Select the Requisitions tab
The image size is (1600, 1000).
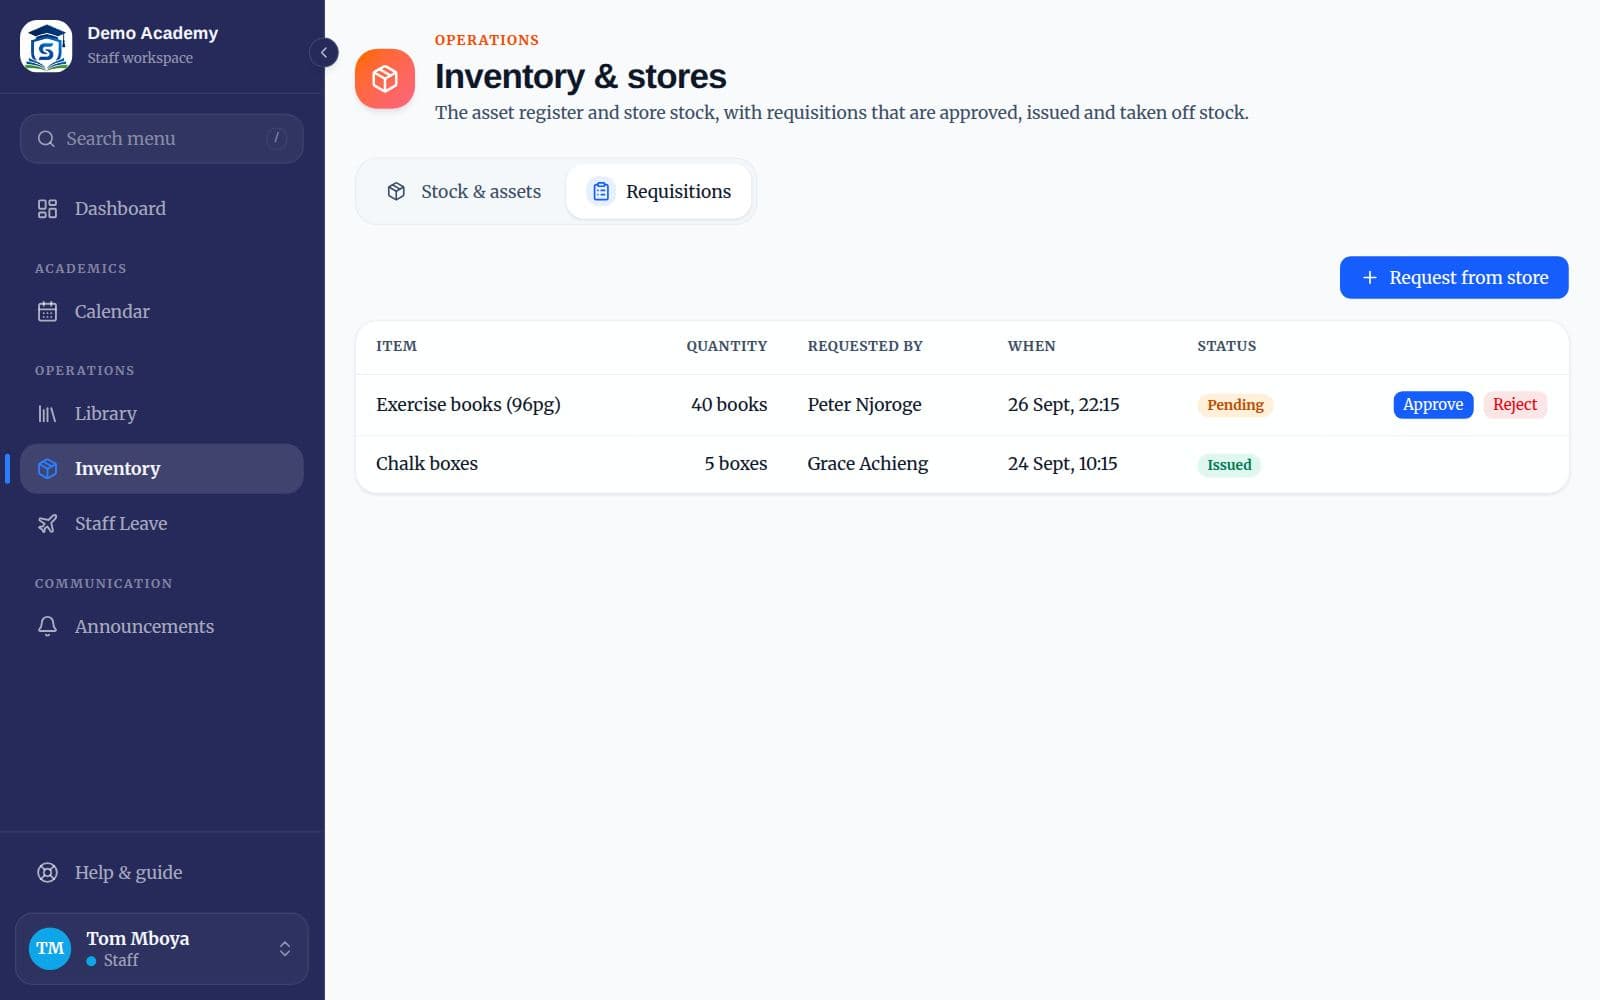coord(659,192)
